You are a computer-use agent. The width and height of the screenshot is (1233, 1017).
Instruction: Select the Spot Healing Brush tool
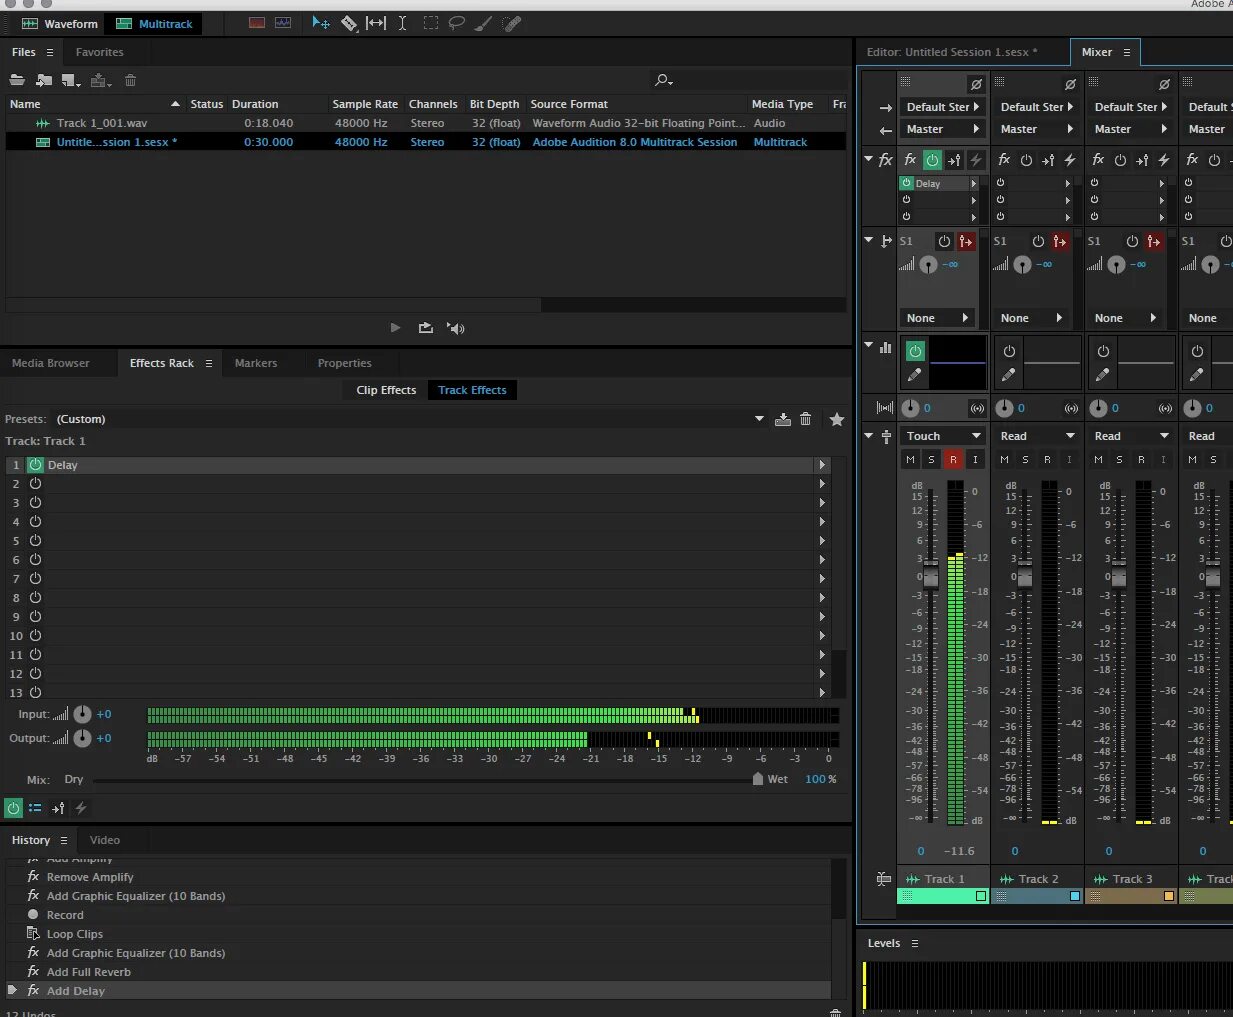(512, 23)
